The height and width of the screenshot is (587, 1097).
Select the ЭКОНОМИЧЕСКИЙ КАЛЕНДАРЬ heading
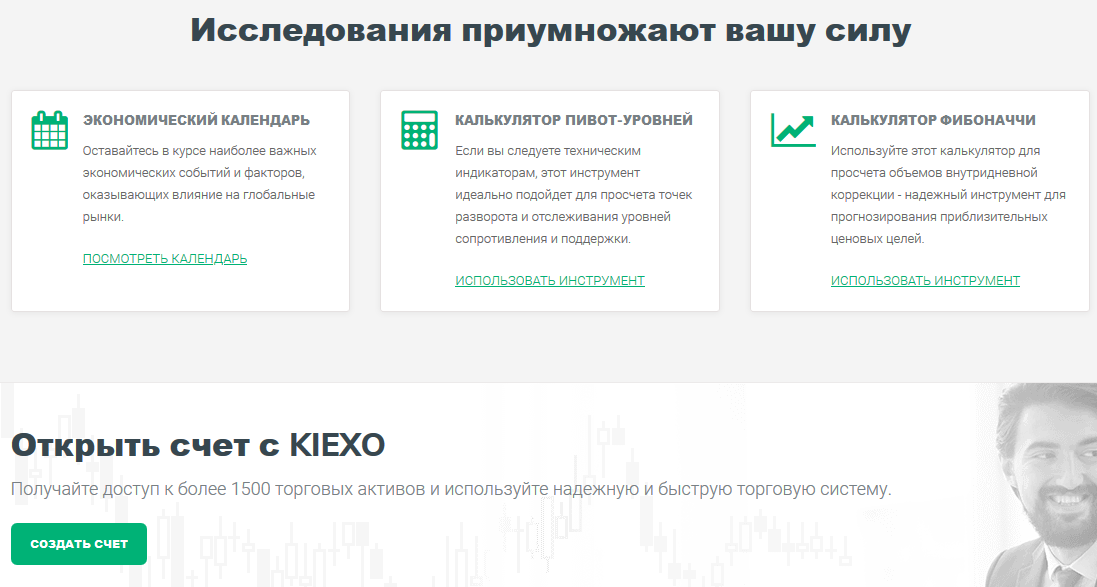[x=197, y=120]
